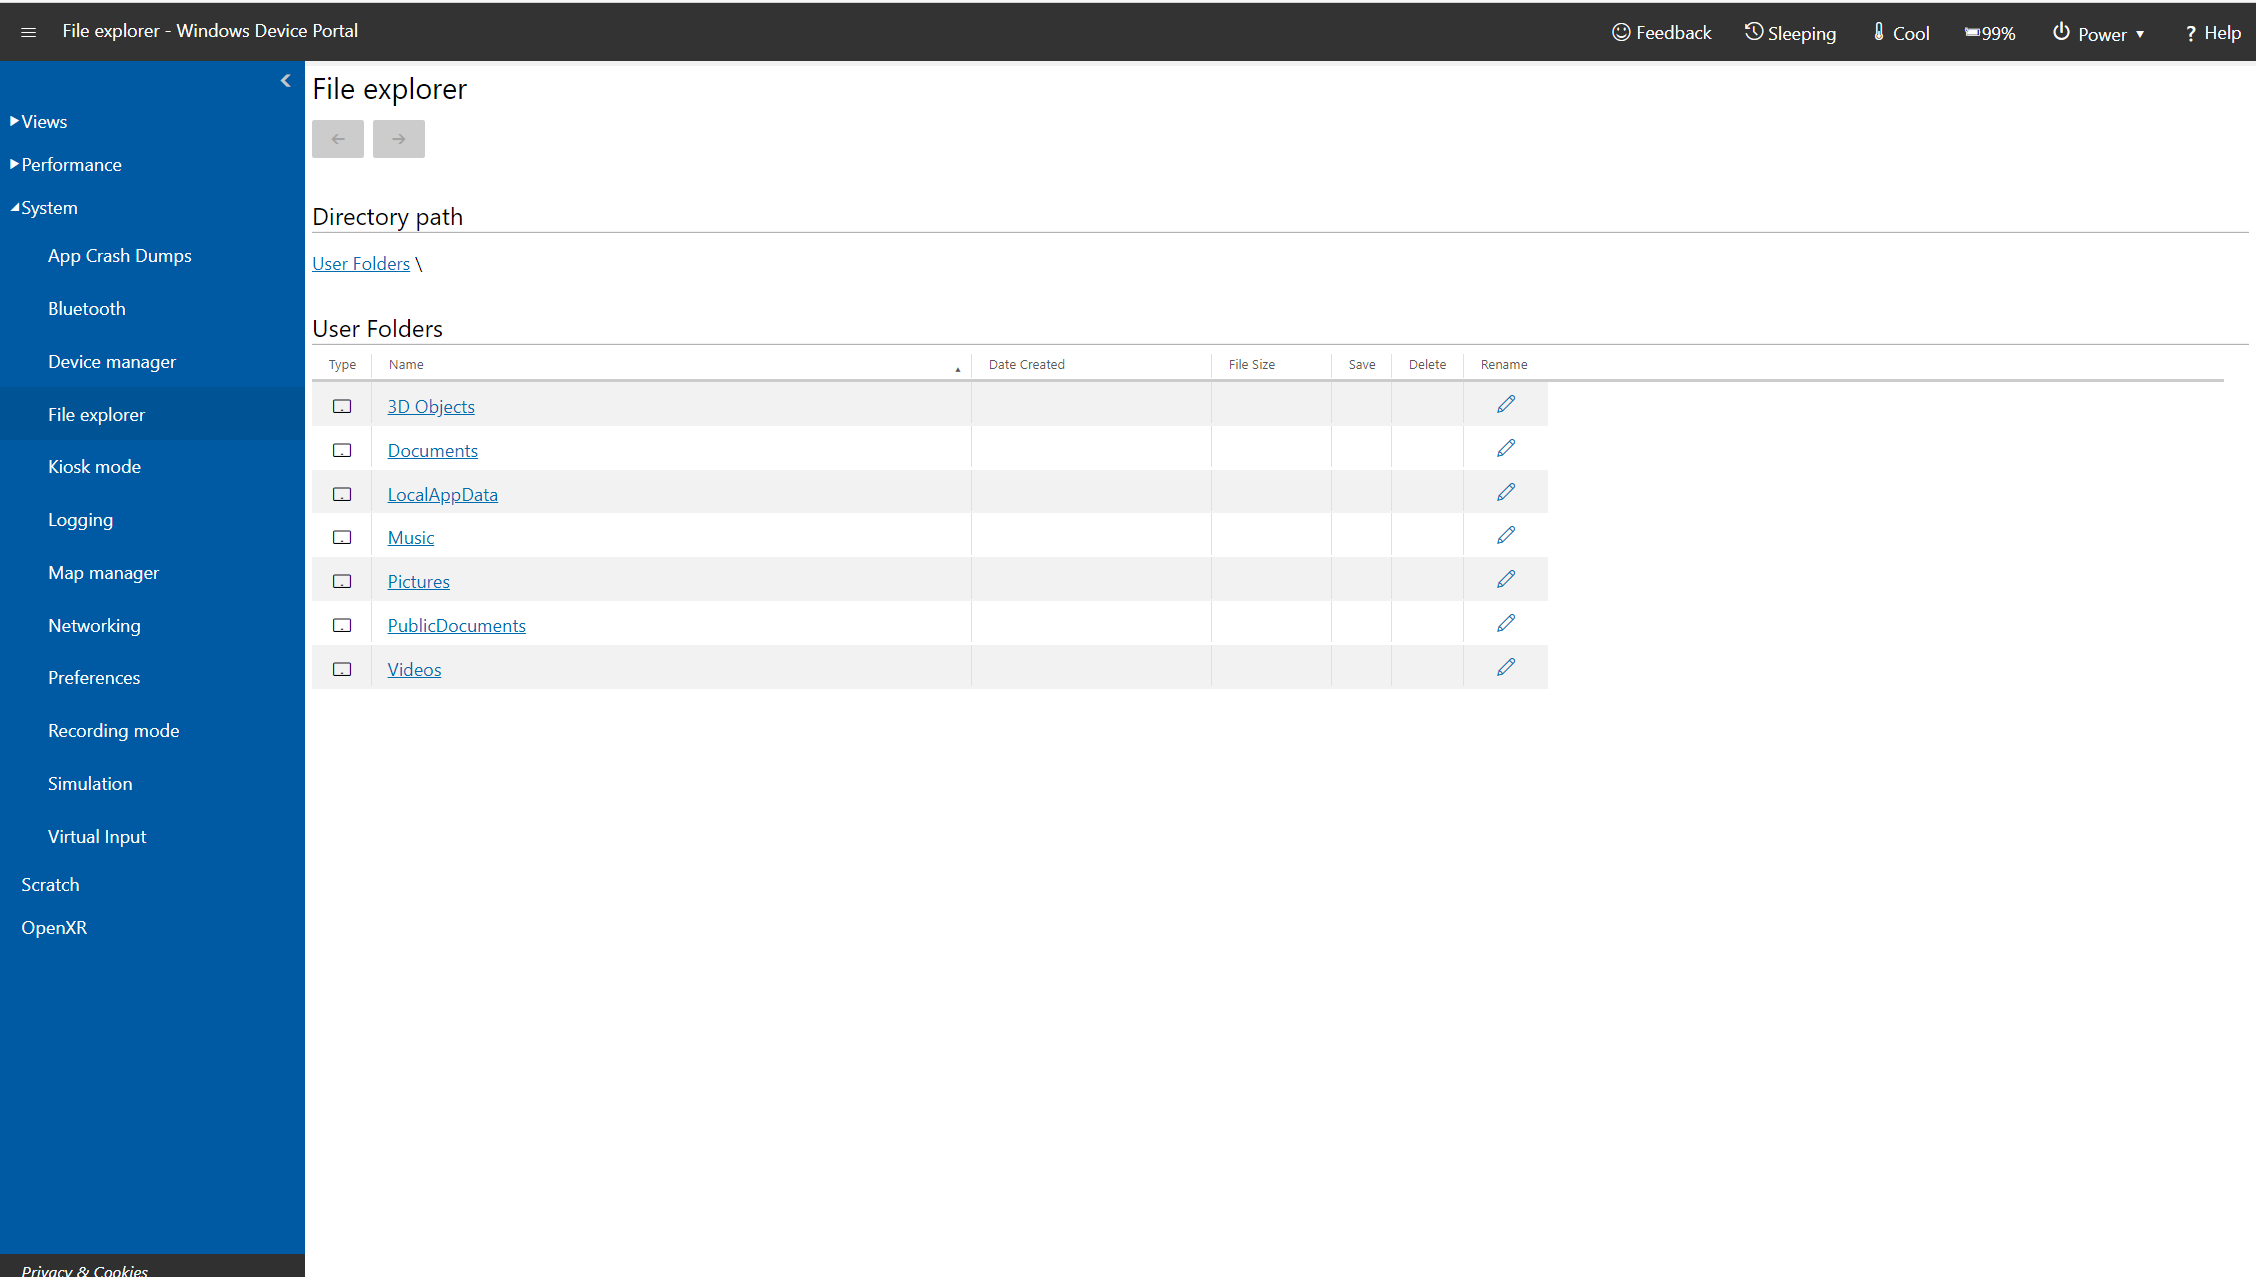Click the rename icon for LocalAppData folder

click(x=1505, y=491)
